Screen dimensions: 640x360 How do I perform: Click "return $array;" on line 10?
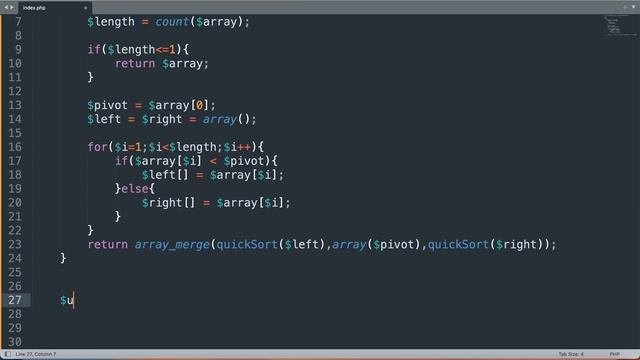pyautogui.click(x=162, y=63)
